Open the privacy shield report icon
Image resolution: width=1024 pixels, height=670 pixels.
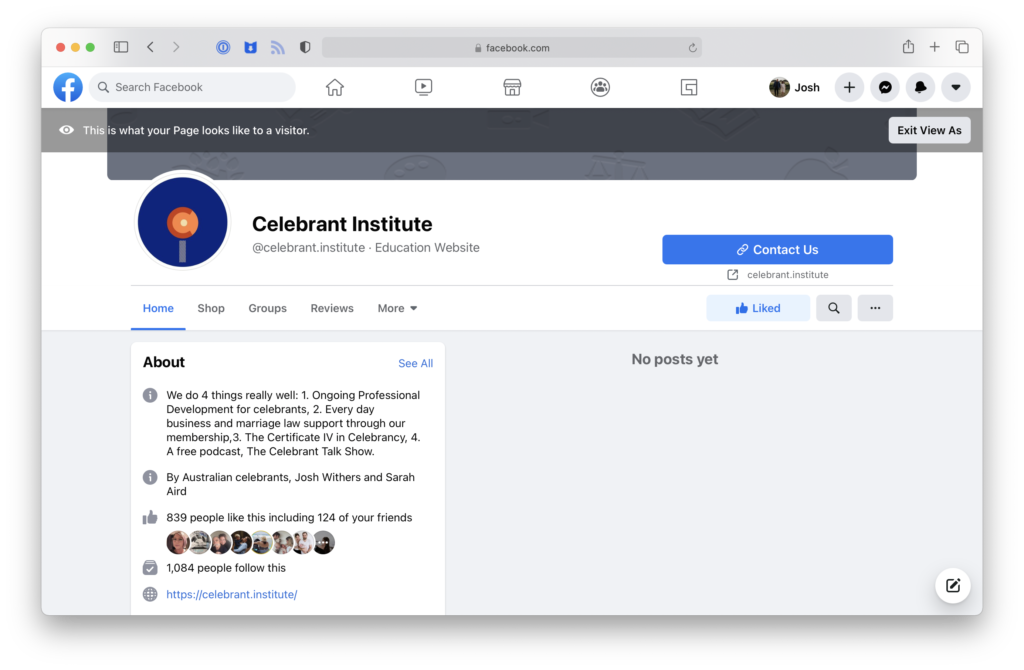point(305,47)
